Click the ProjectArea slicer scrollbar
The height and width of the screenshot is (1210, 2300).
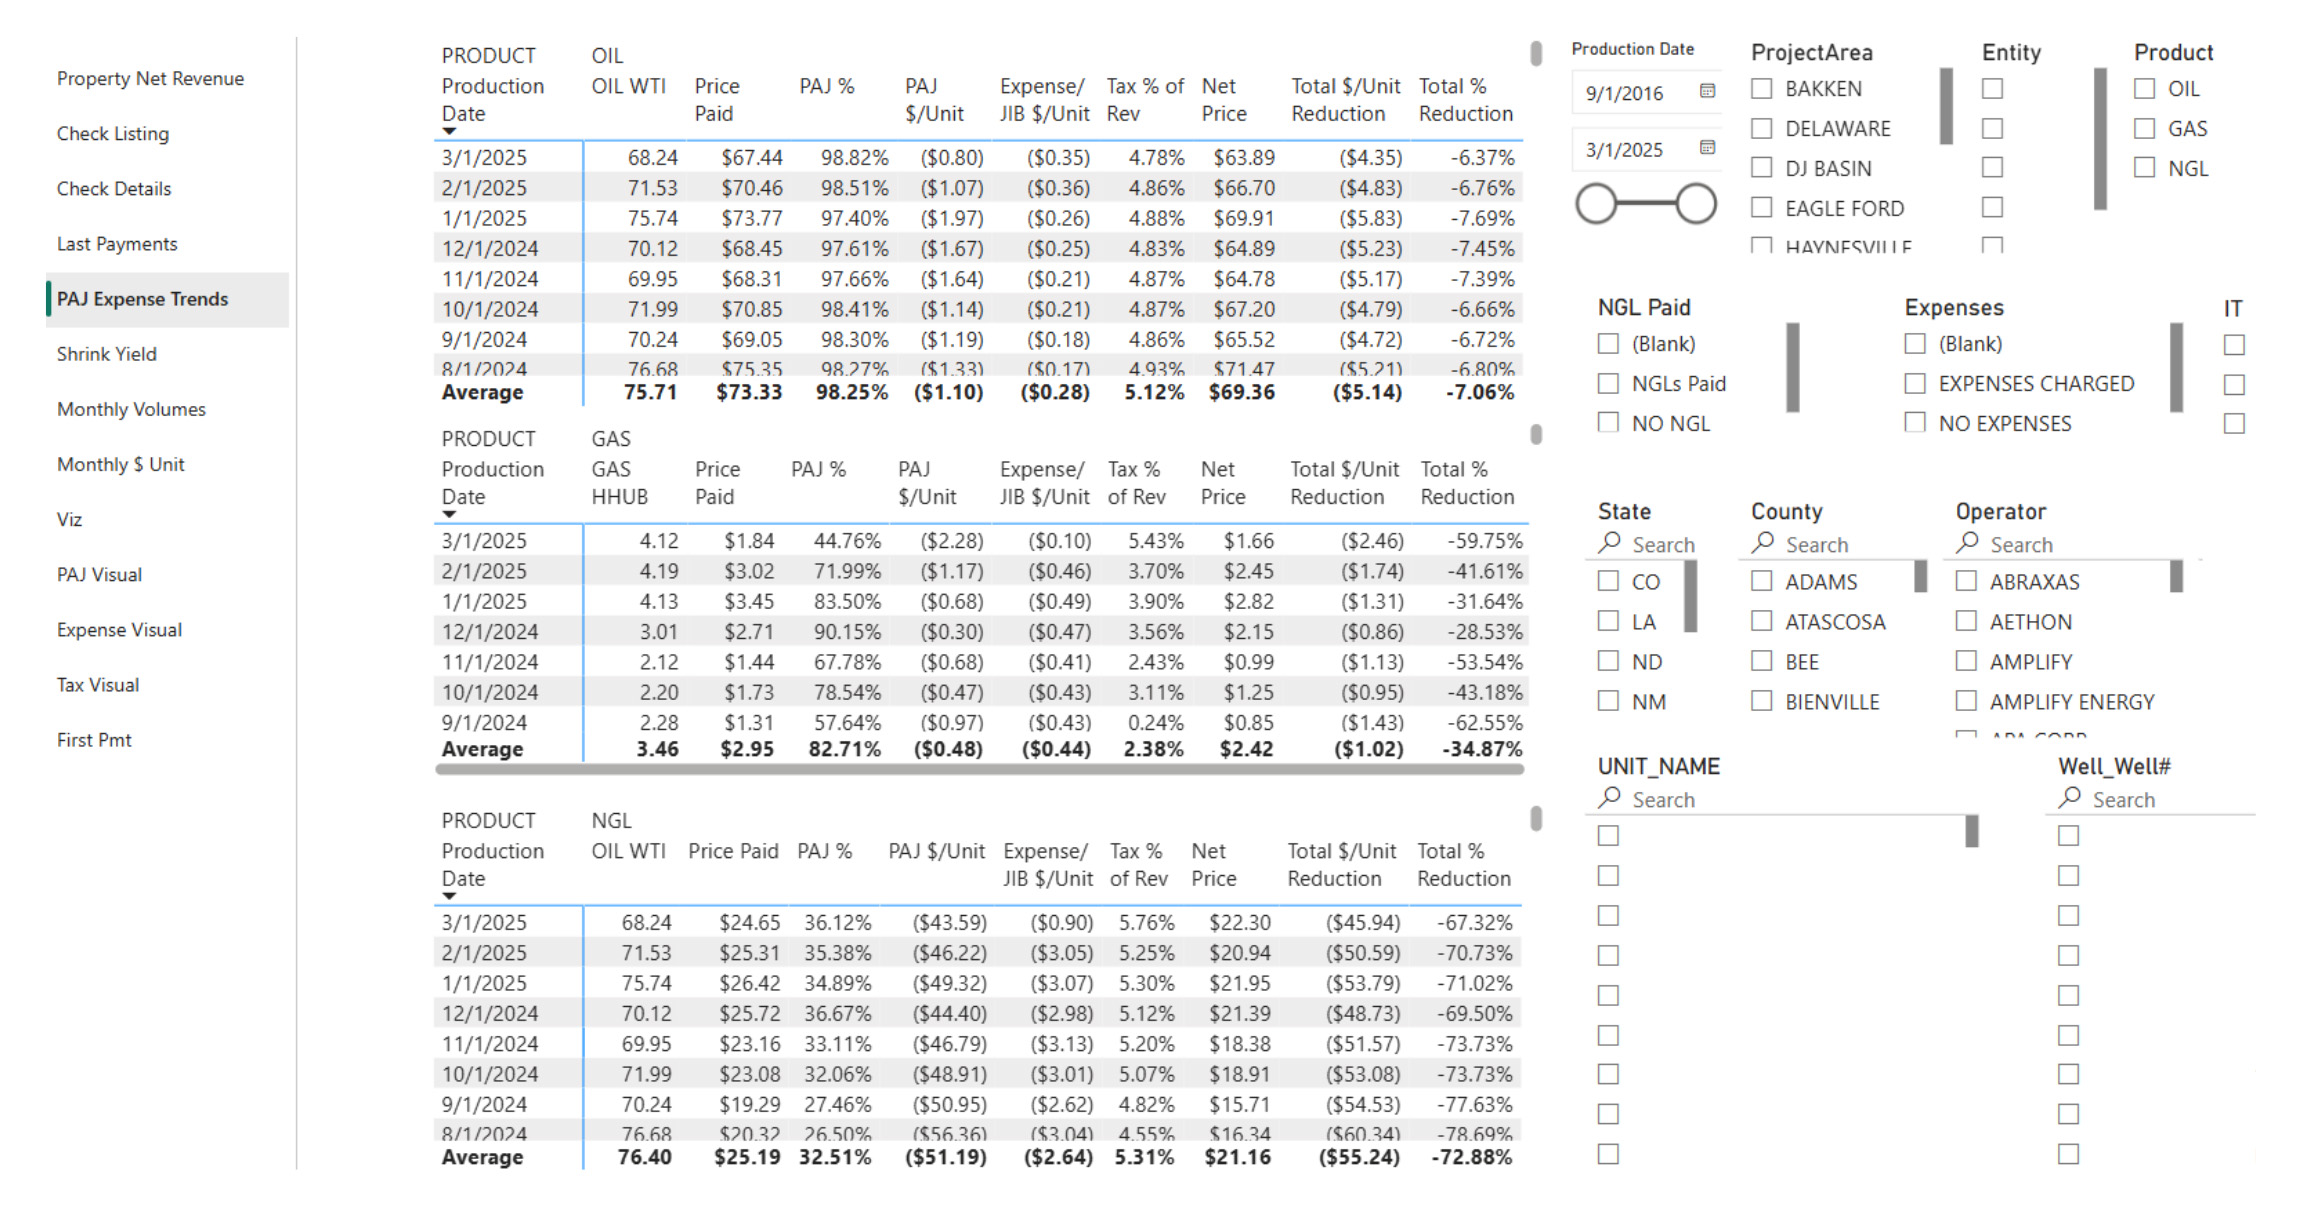click(x=1946, y=106)
